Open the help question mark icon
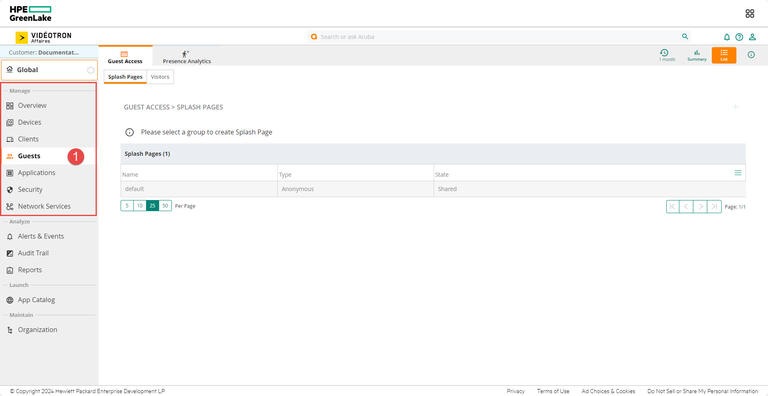 point(739,37)
